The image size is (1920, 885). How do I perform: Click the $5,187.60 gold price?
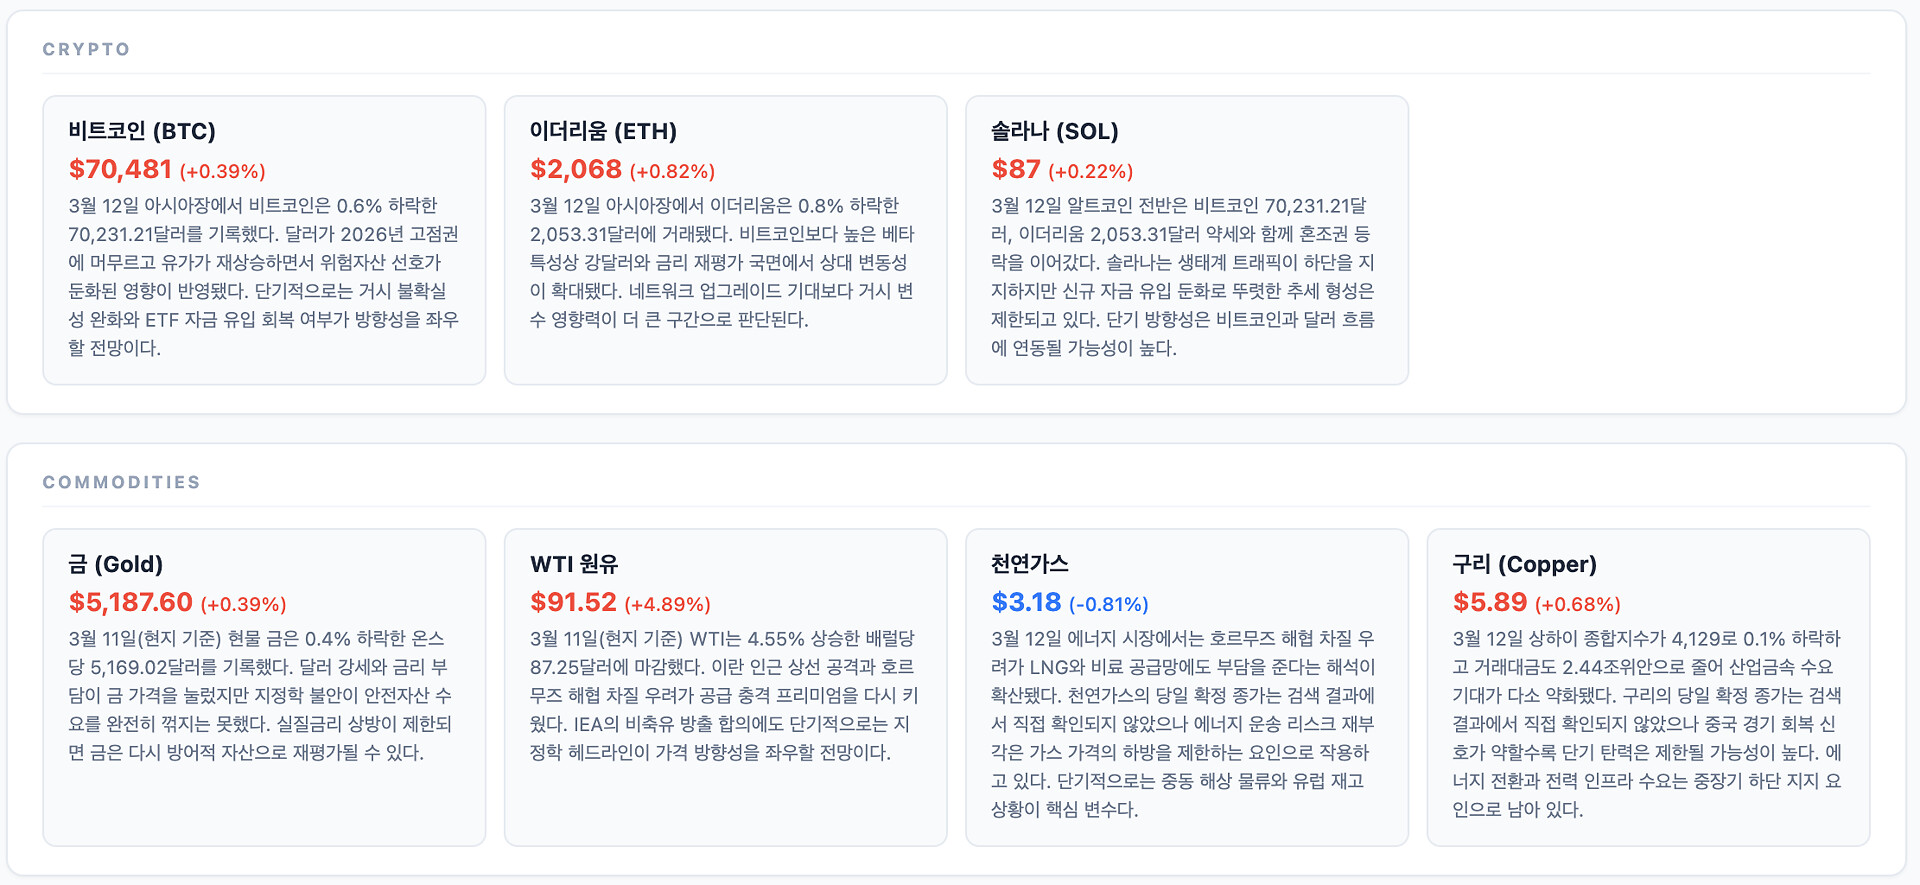click(x=130, y=603)
